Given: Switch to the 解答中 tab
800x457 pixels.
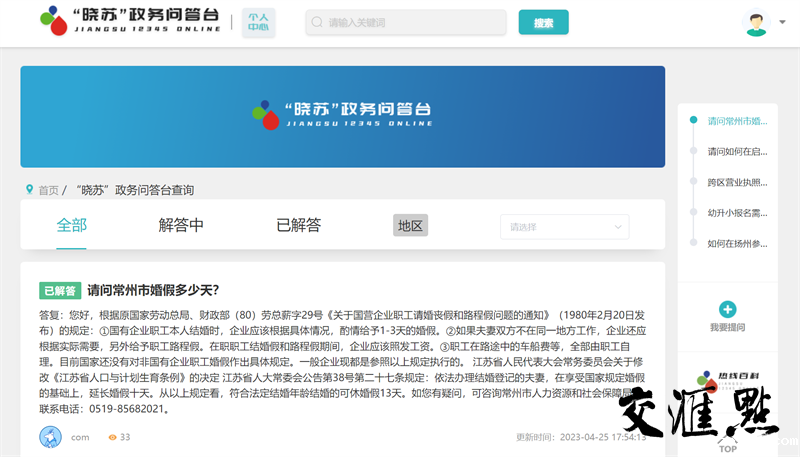Looking at the screenshot, I should coord(181,225).
